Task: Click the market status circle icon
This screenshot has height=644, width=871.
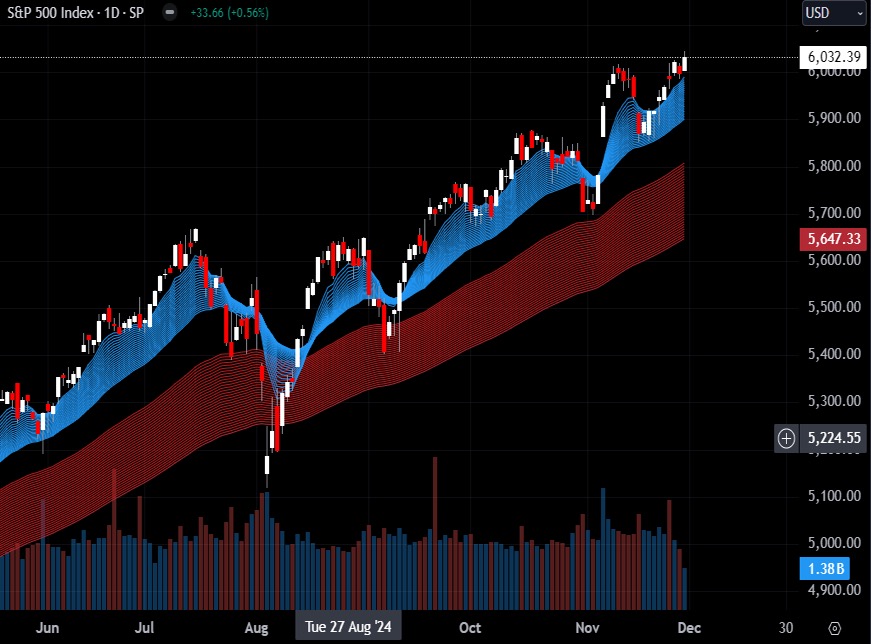Action: tap(170, 13)
